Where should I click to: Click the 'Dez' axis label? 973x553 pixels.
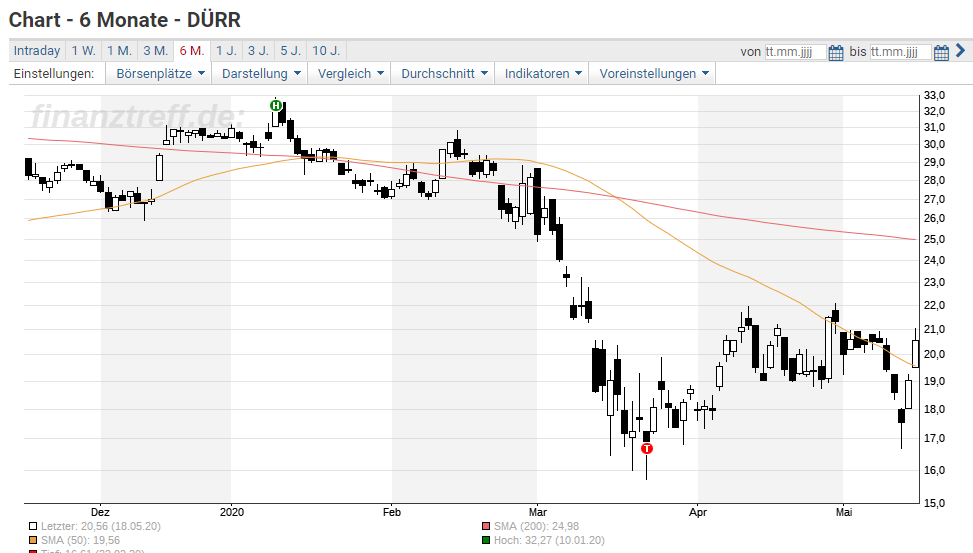pyautogui.click(x=100, y=512)
